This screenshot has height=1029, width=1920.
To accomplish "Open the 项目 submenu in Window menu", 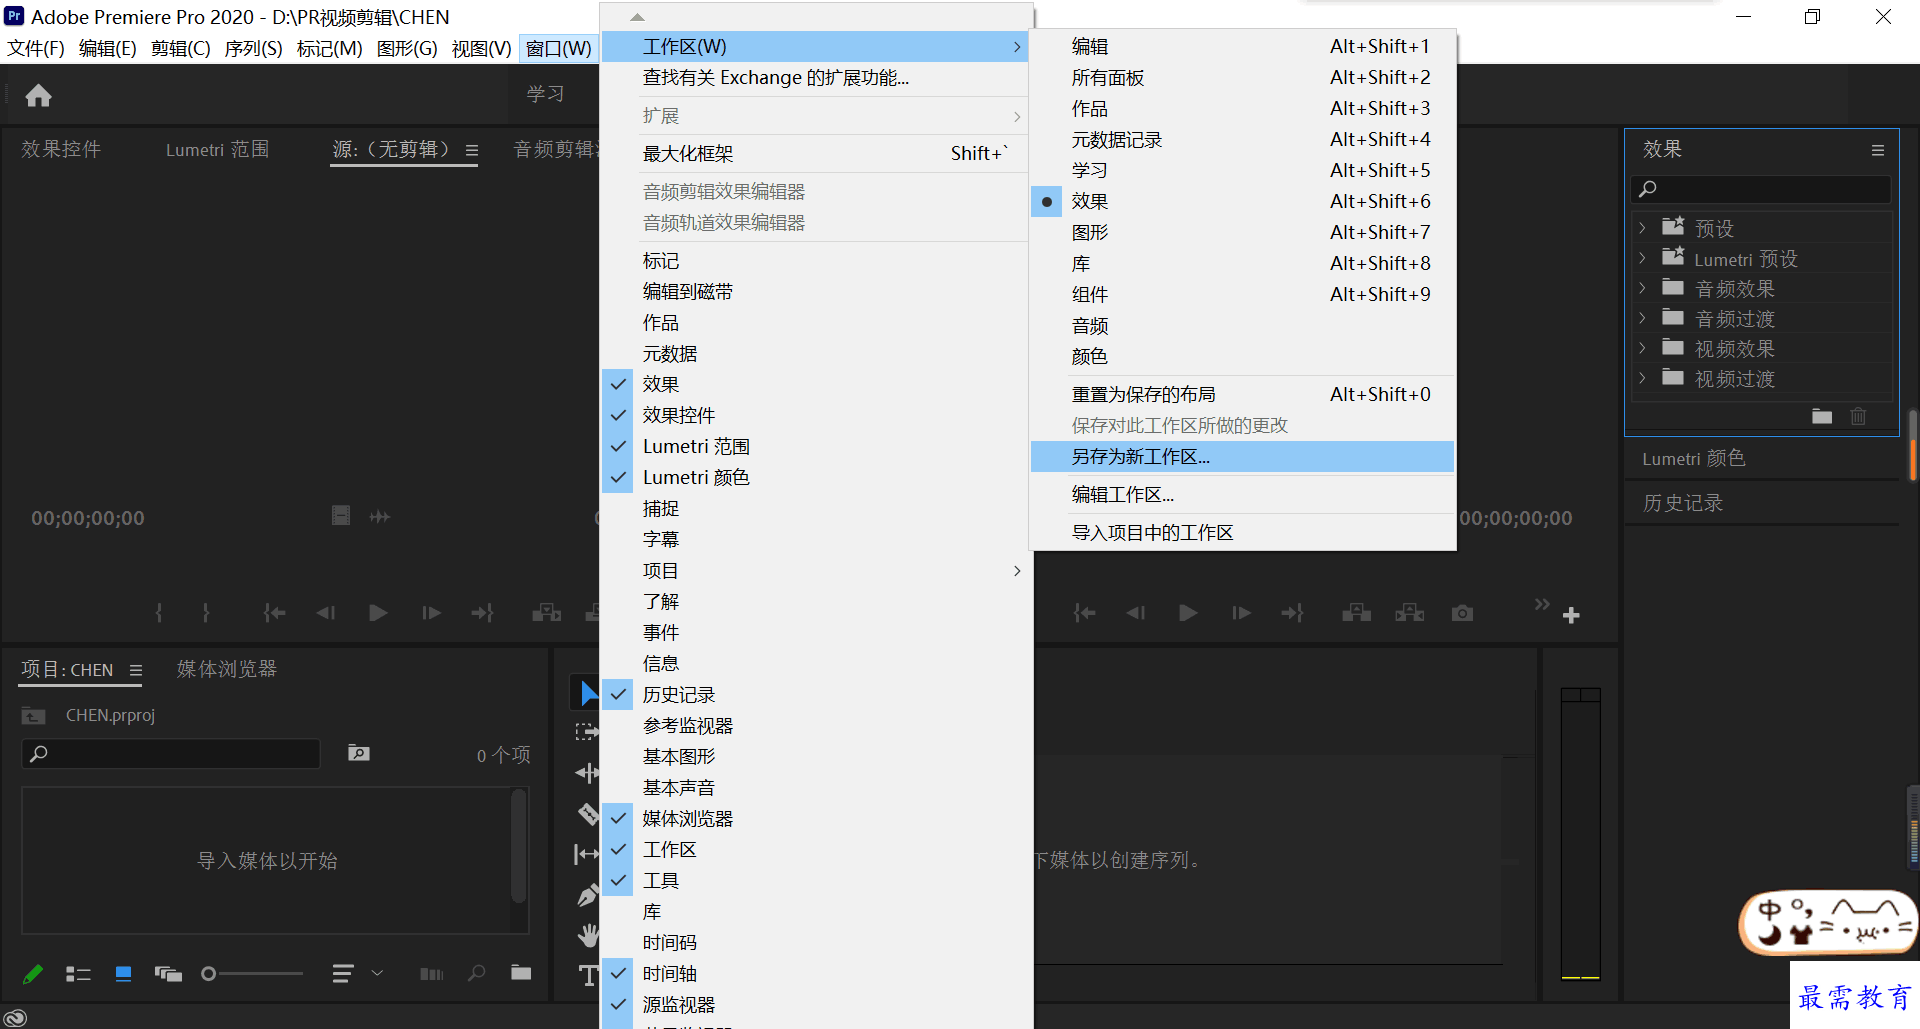I will pyautogui.click(x=815, y=570).
